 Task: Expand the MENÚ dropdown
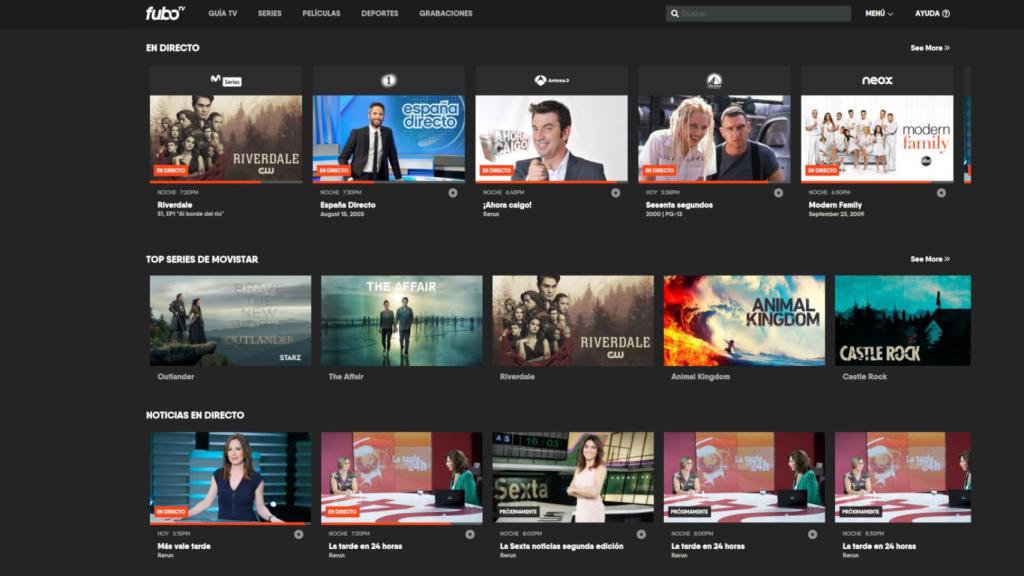point(879,14)
